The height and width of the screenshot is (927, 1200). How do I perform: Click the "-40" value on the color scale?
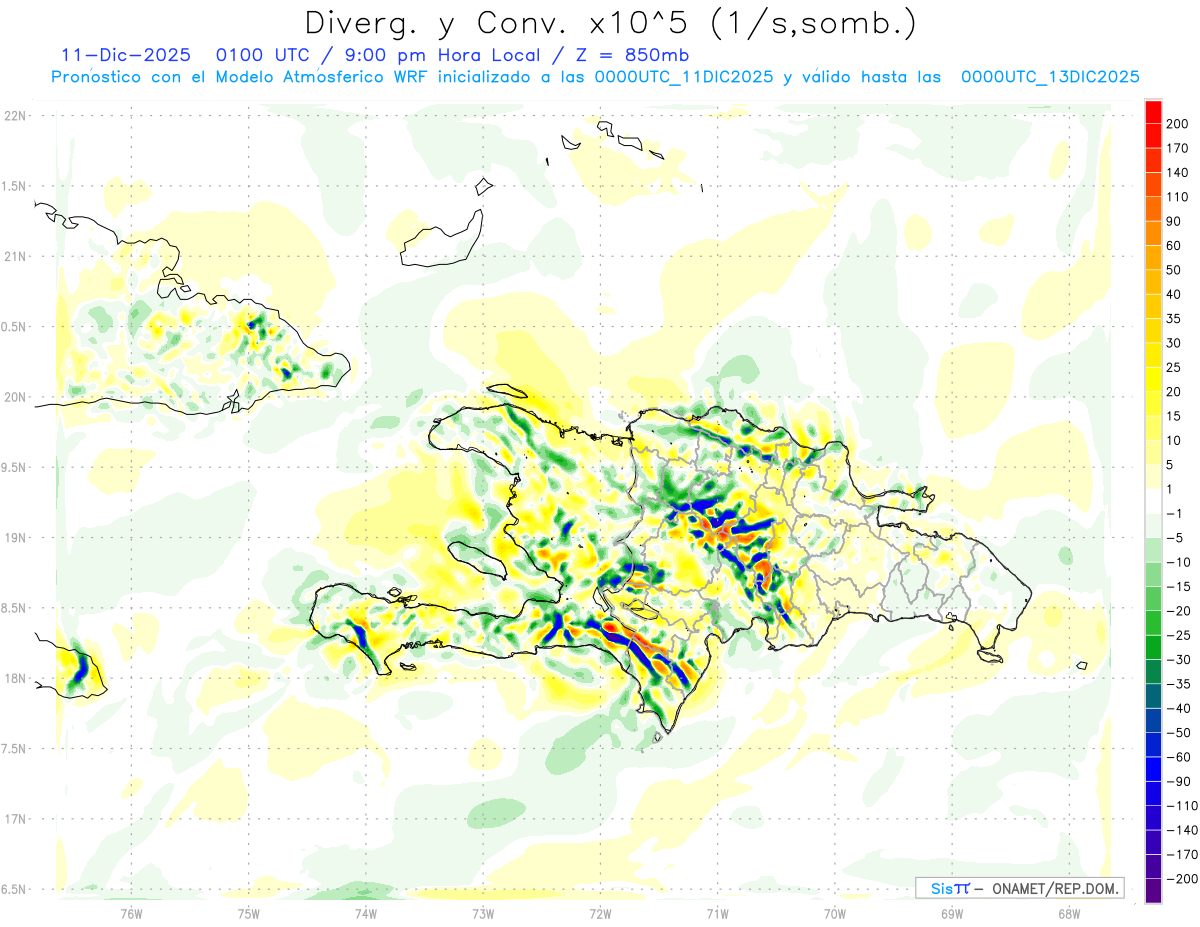[x=1178, y=708]
